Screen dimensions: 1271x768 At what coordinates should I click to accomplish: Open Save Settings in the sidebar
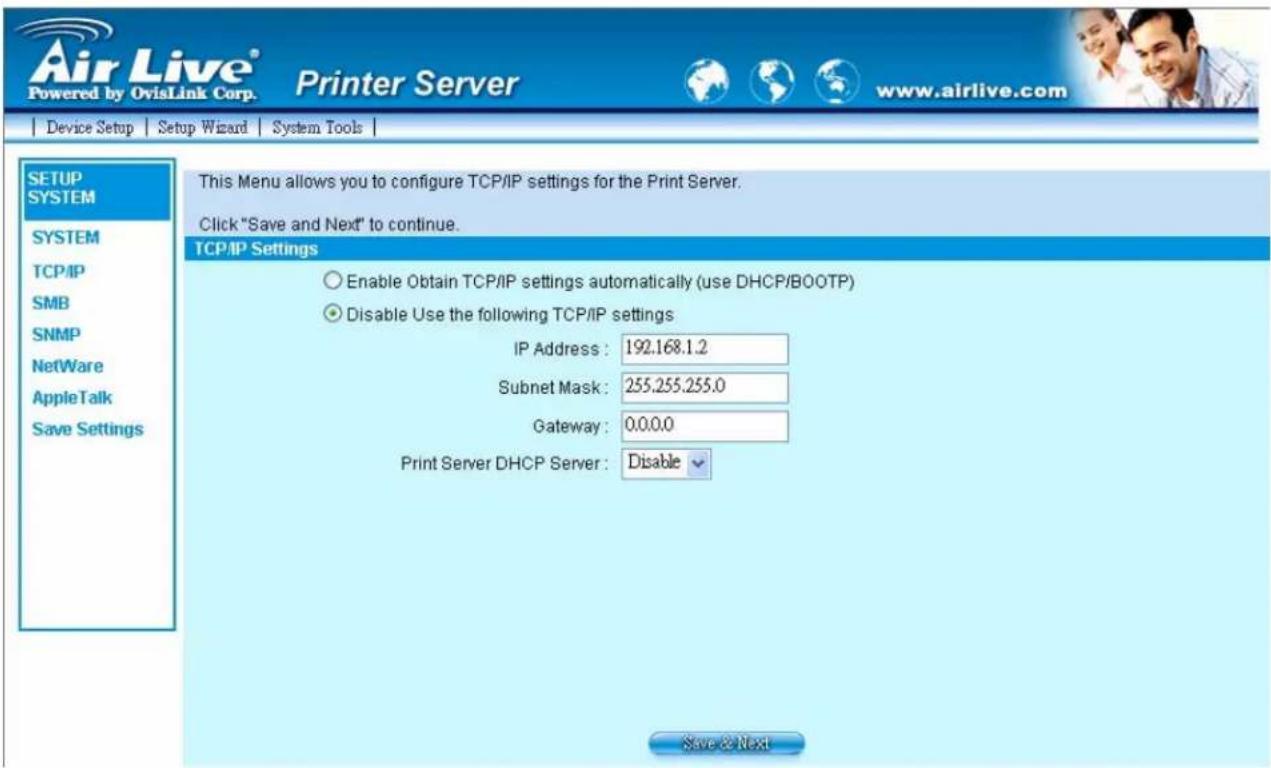coord(88,429)
